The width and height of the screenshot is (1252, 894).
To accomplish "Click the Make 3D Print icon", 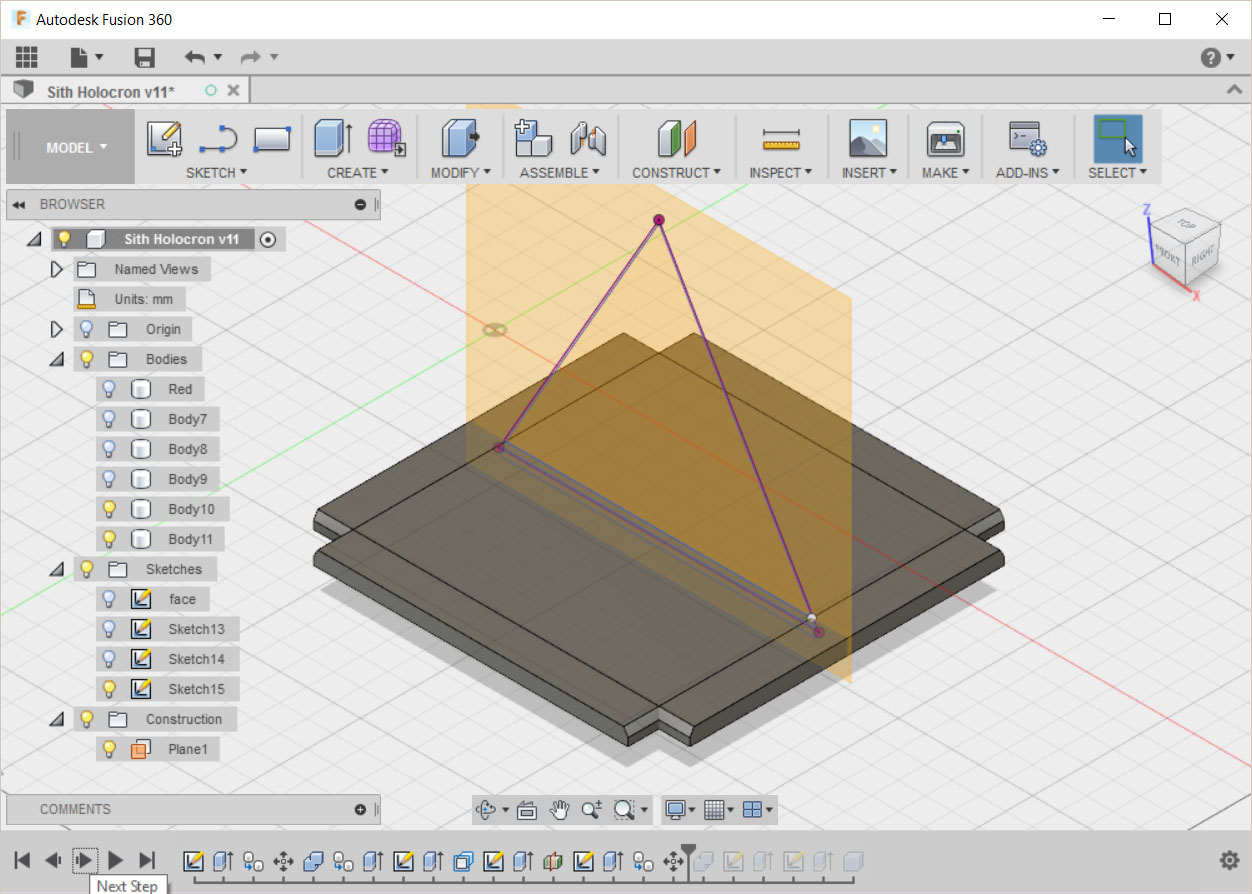I will (945, 138).
